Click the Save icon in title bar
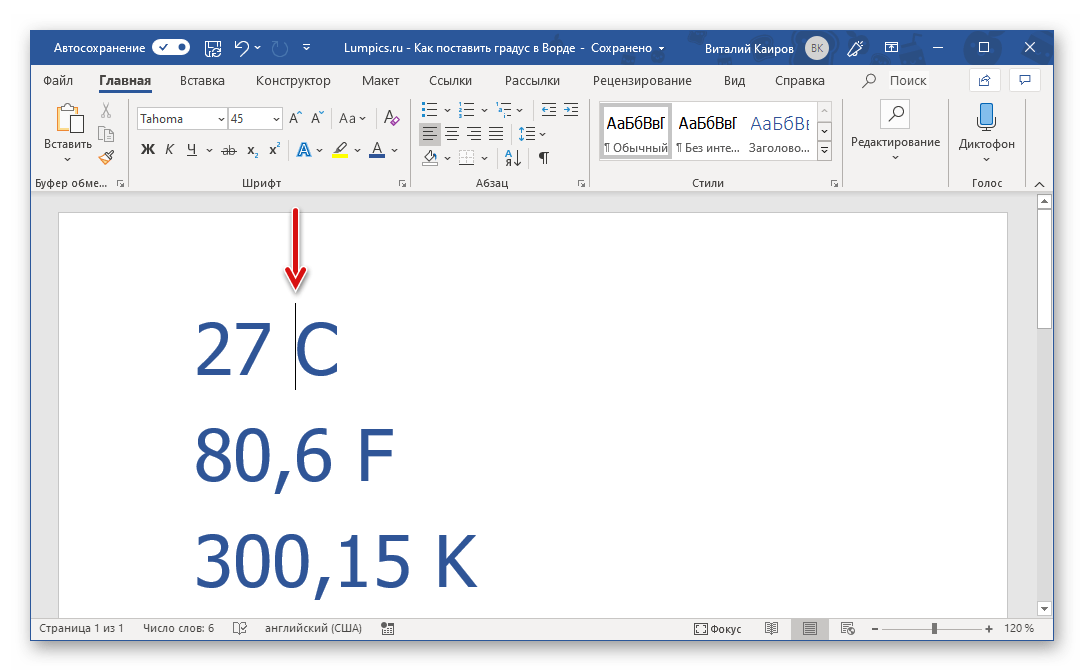The width and height of the screenshot is (1084, 671). pos(213,48)
